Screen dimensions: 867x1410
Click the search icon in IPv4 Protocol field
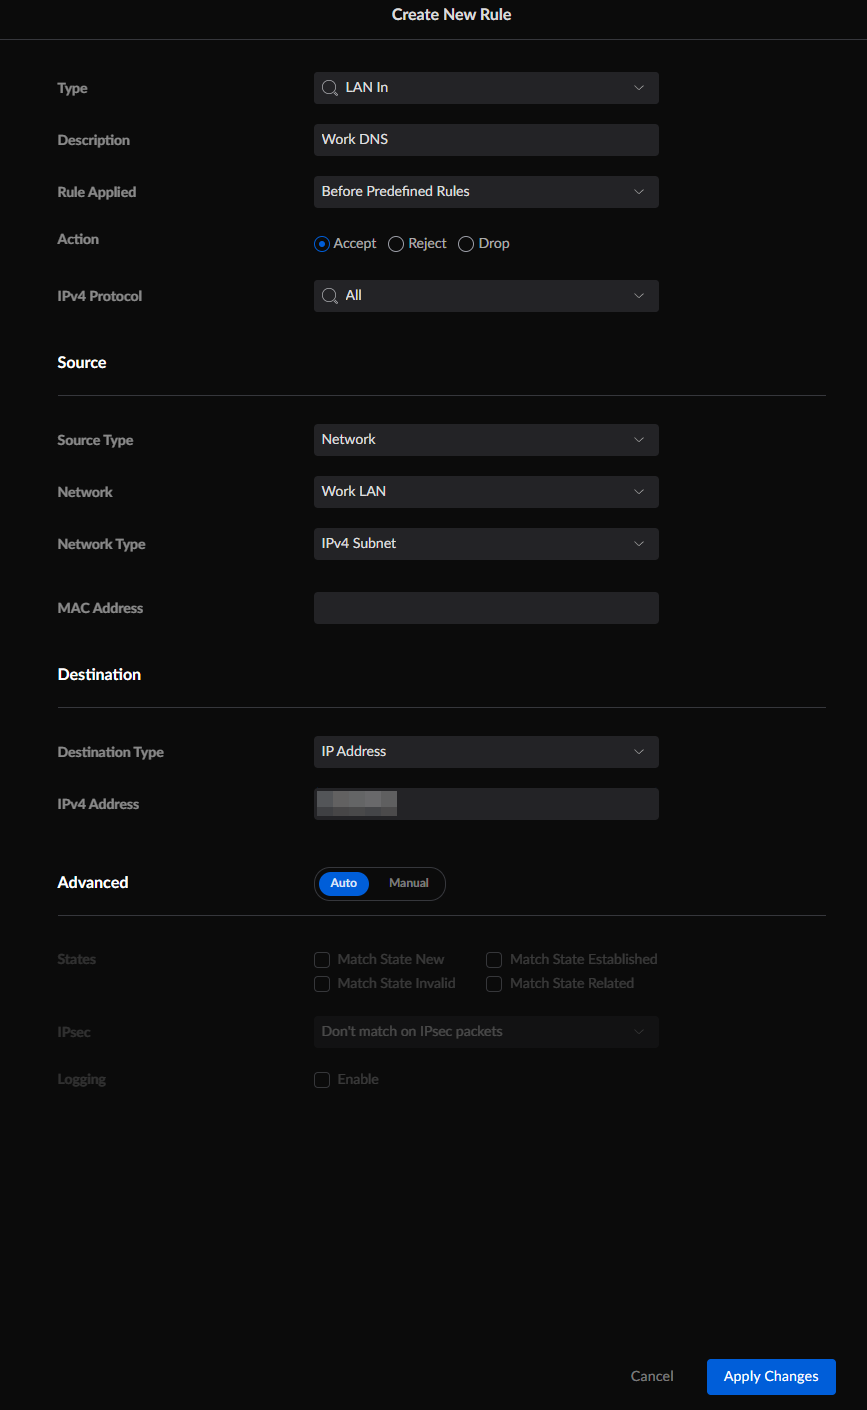[329, 296]
